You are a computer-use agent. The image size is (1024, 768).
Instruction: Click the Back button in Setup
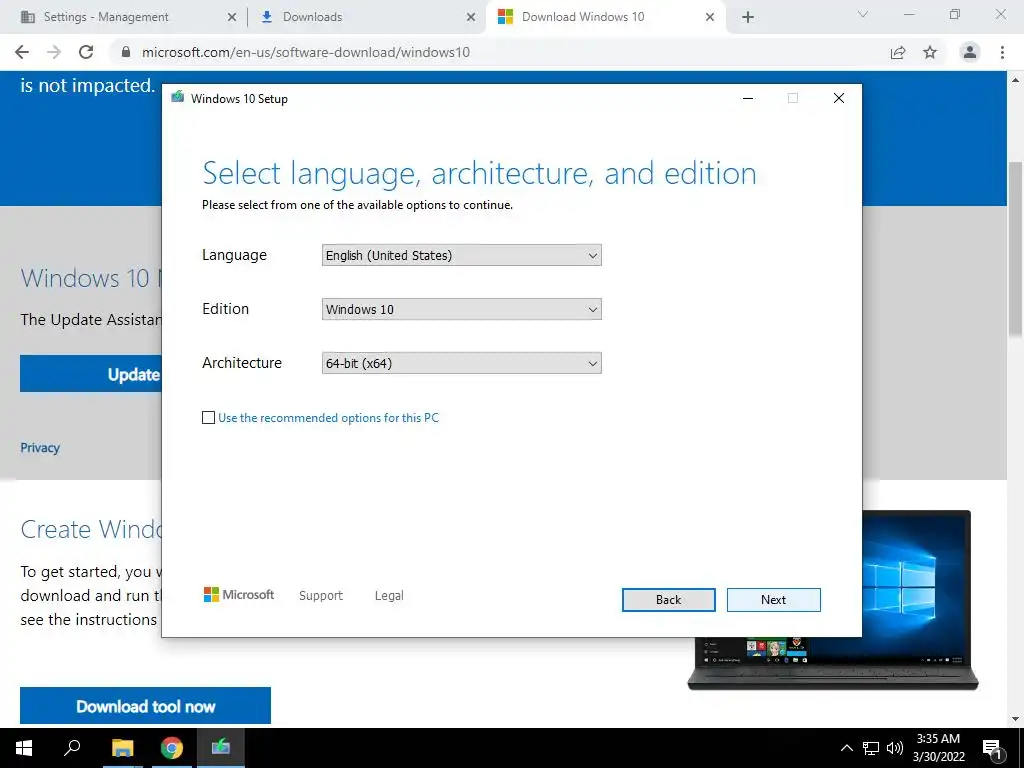point(668,600)
